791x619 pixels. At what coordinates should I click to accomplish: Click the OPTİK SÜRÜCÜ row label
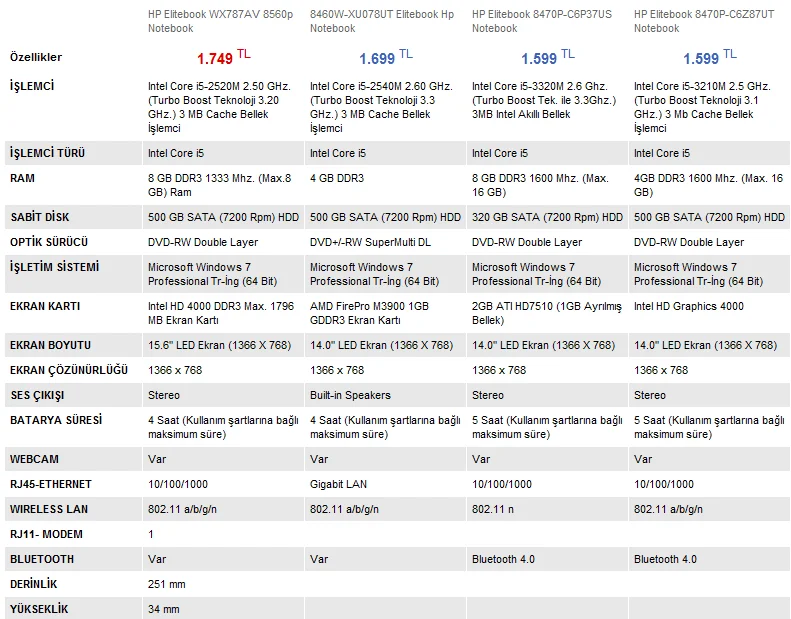(49, 242)
